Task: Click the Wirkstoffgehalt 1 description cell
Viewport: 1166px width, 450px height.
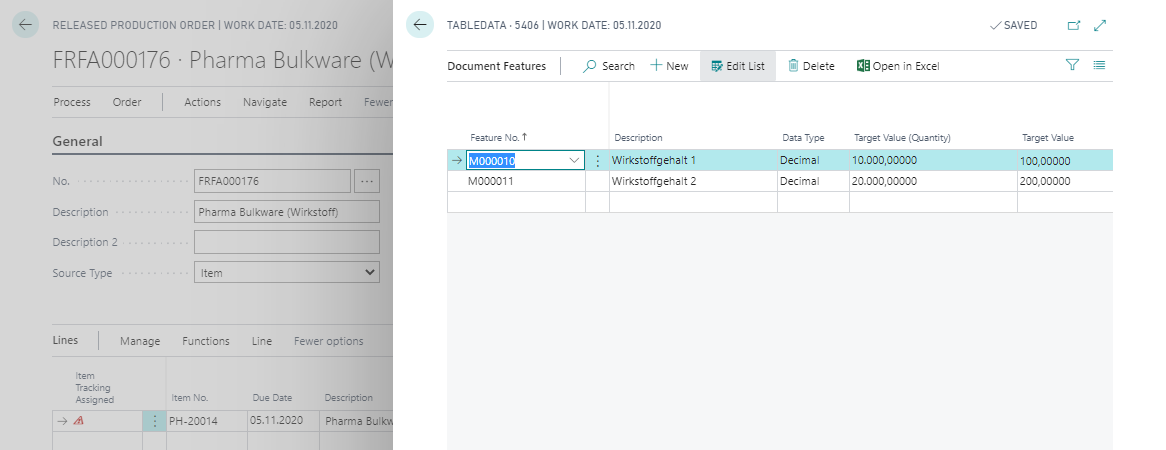Action: (x=693, y=160)
